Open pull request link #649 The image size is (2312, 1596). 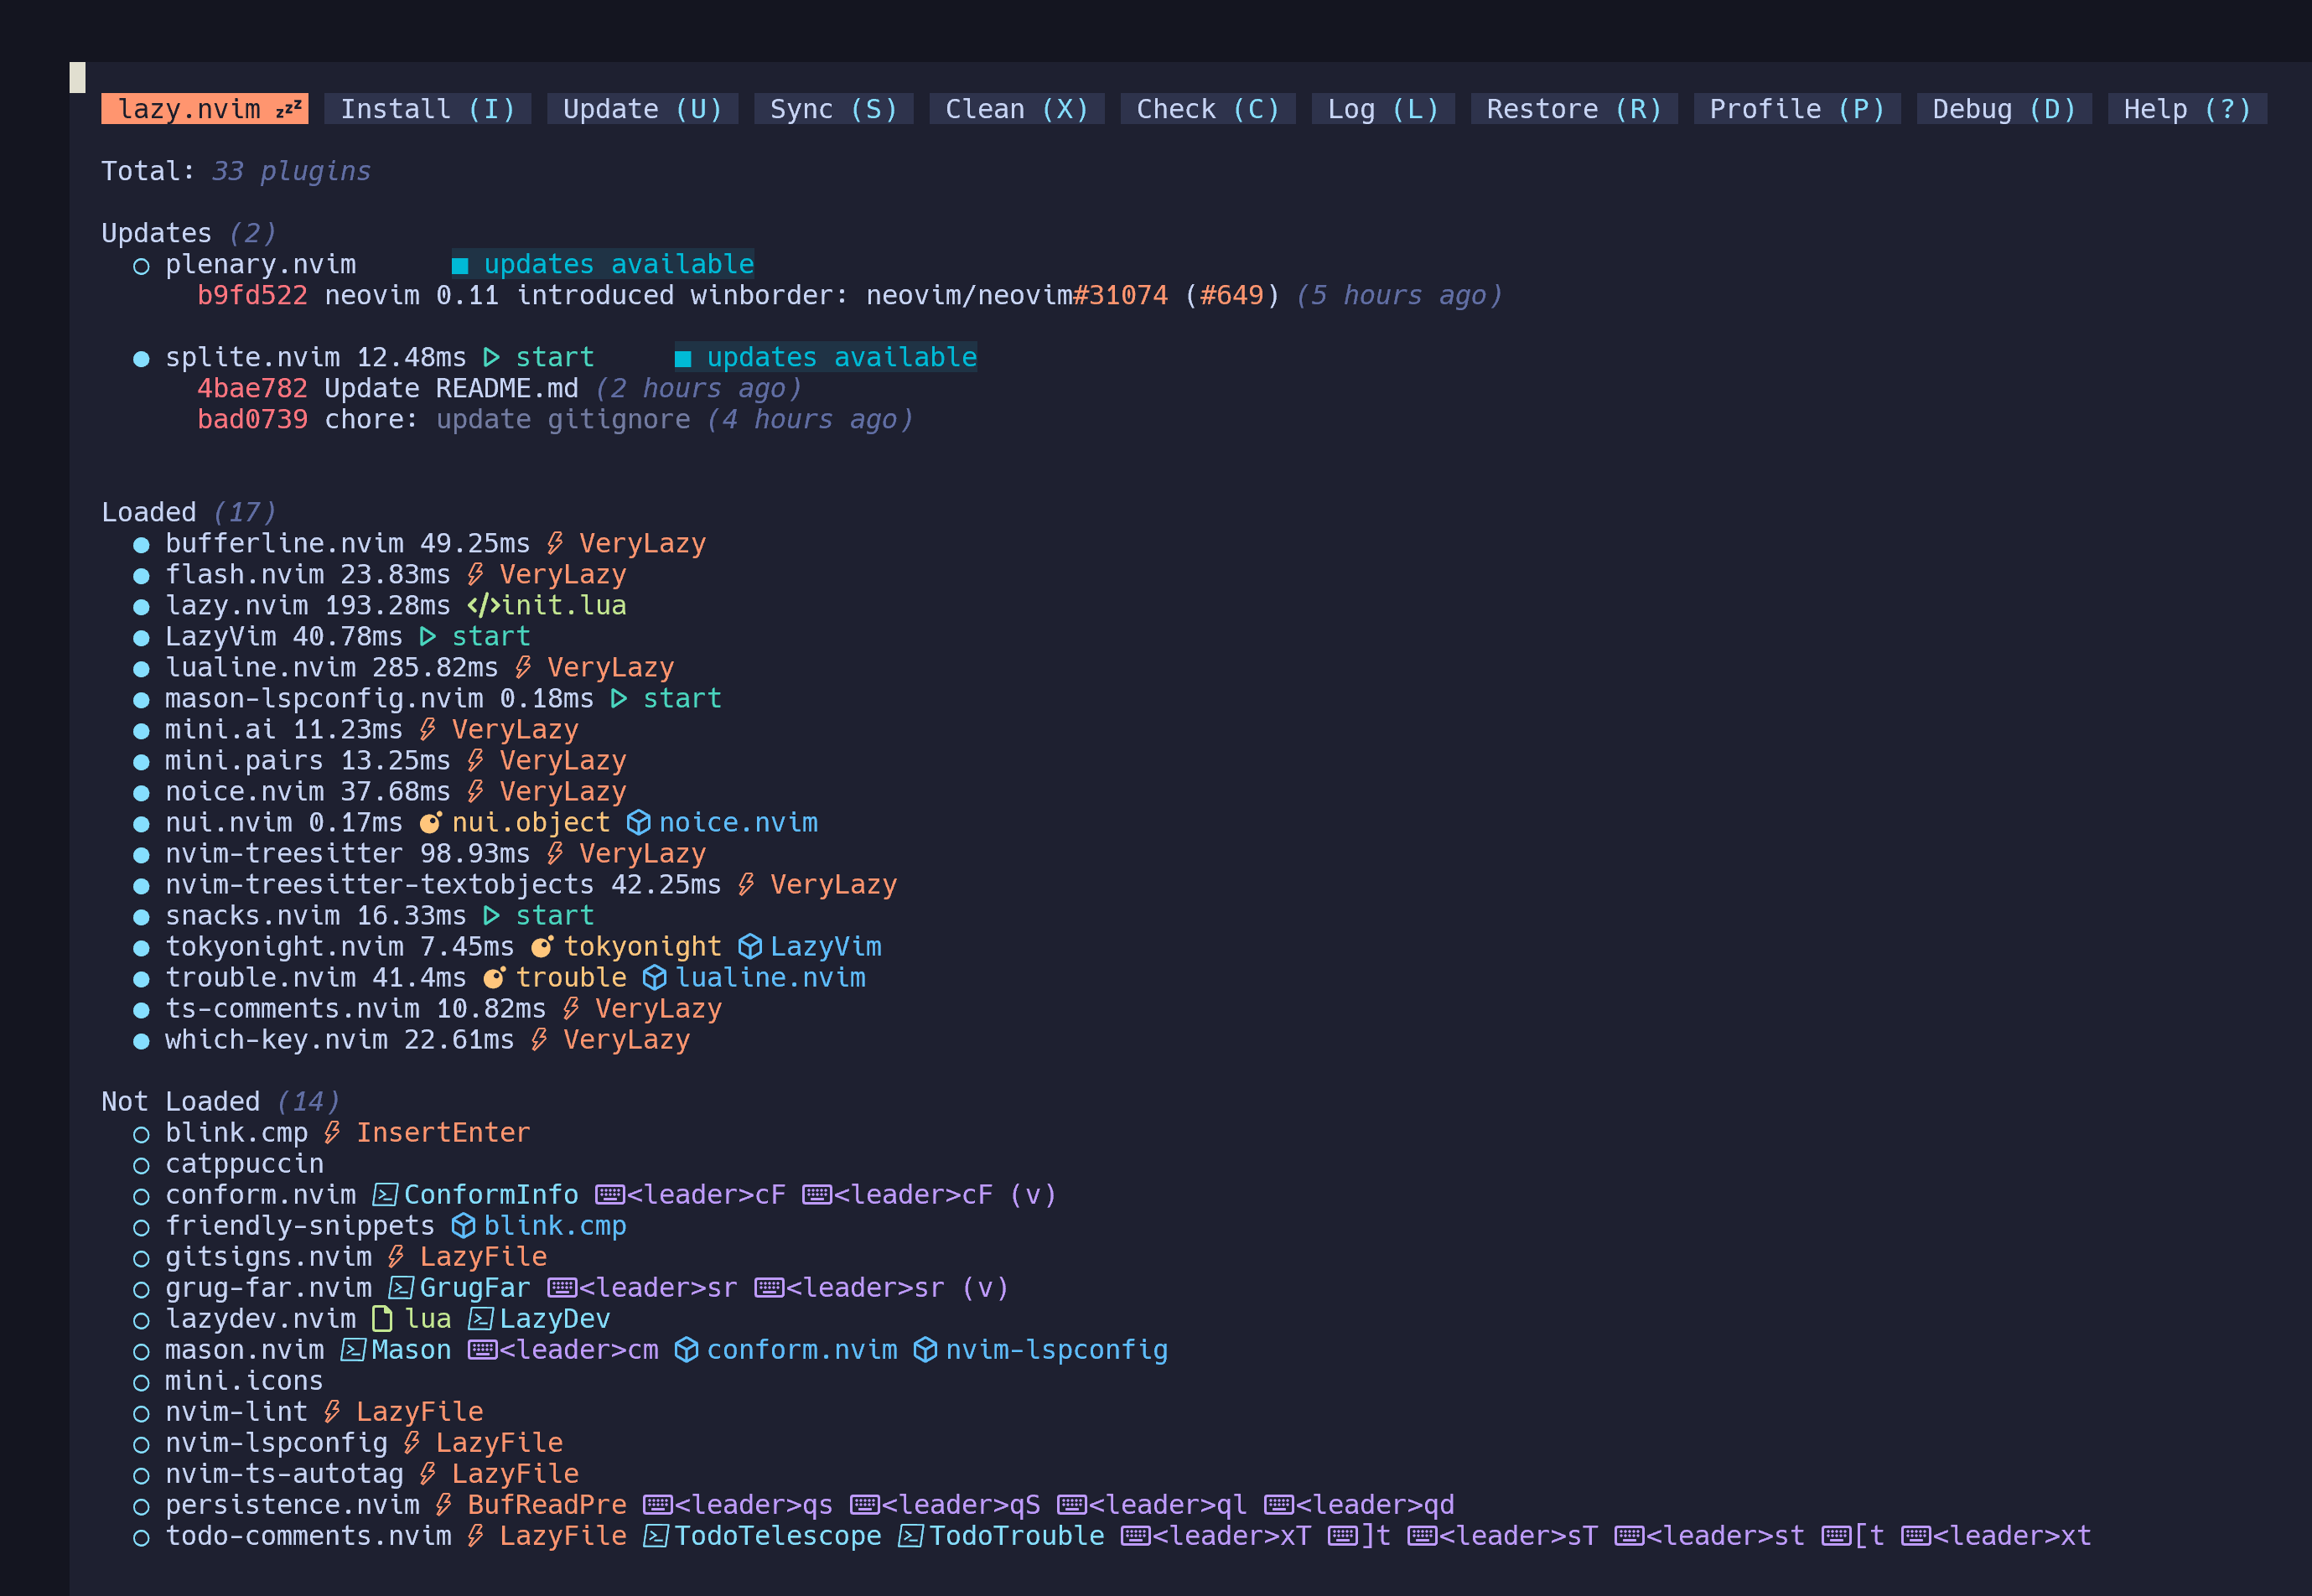1232,295
